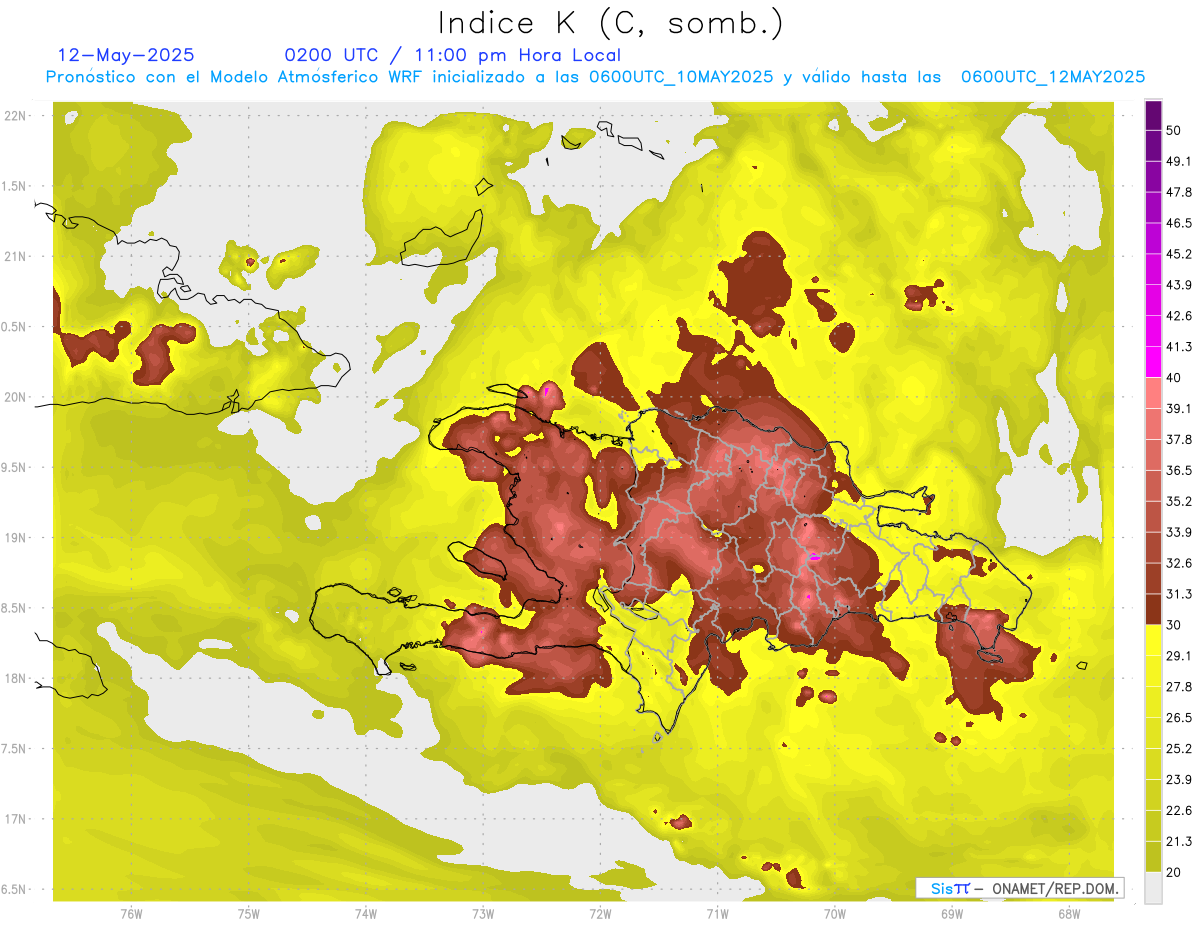Click the "74W" longitude label
This screenshot has height=927, width=1200.
pyautogui.click(x=366, y=913)
